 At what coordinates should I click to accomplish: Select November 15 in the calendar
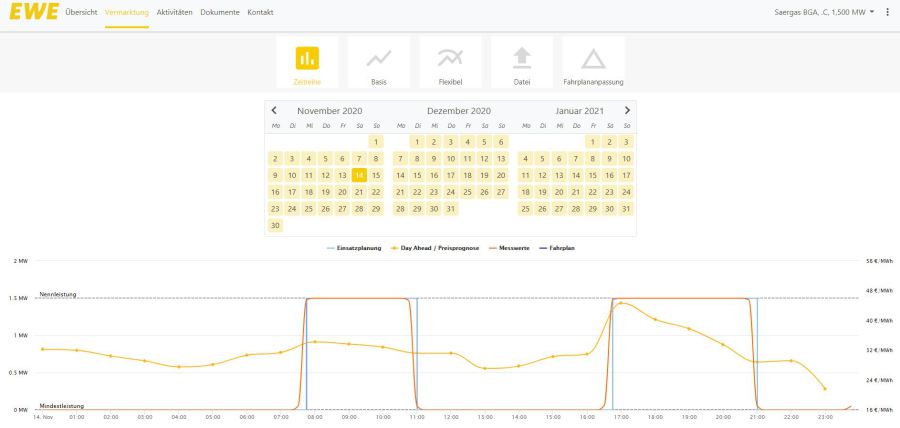pyautogui.click(x=376, y=175)
